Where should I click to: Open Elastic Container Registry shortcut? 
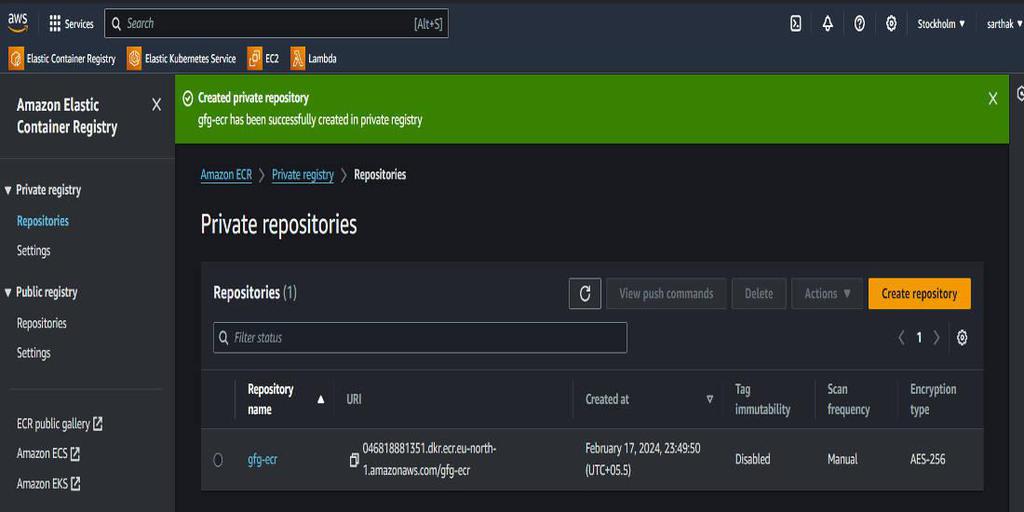(62, 59)
